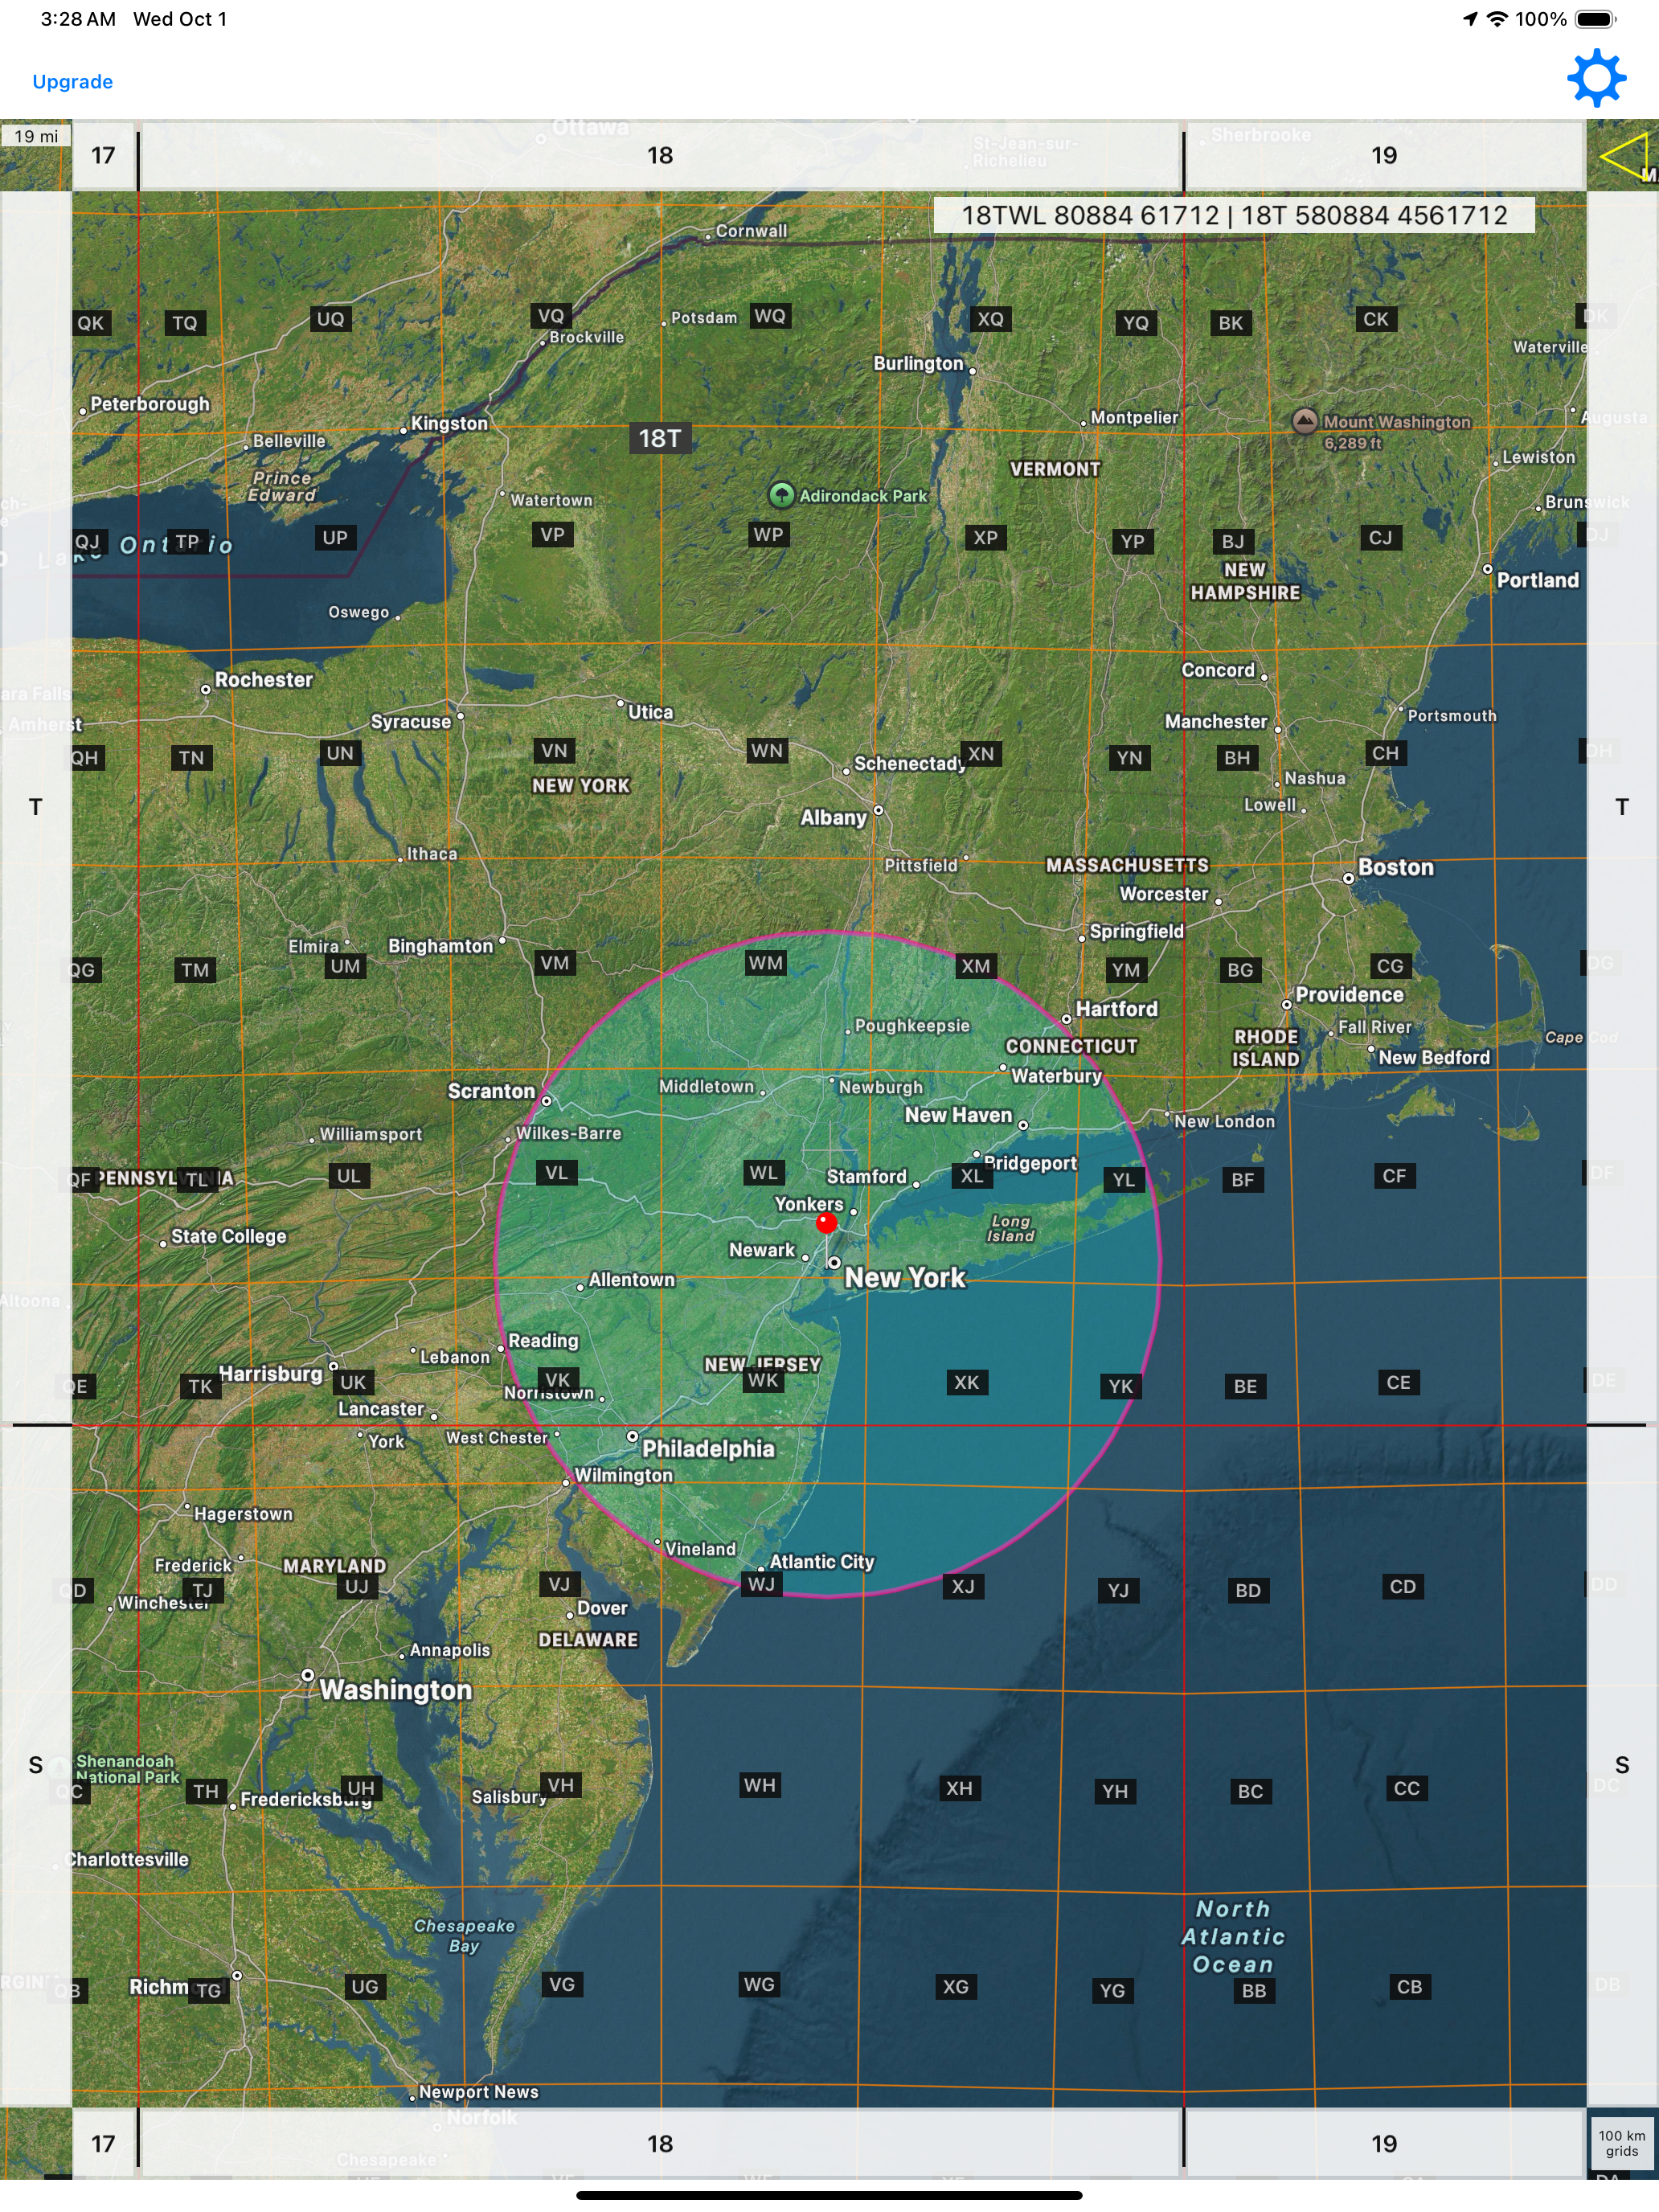Image resolution: width=1659 pixels, height=2212 pixels.
Task: Tap the Upgrade link
Action: (x=72, y=82)
